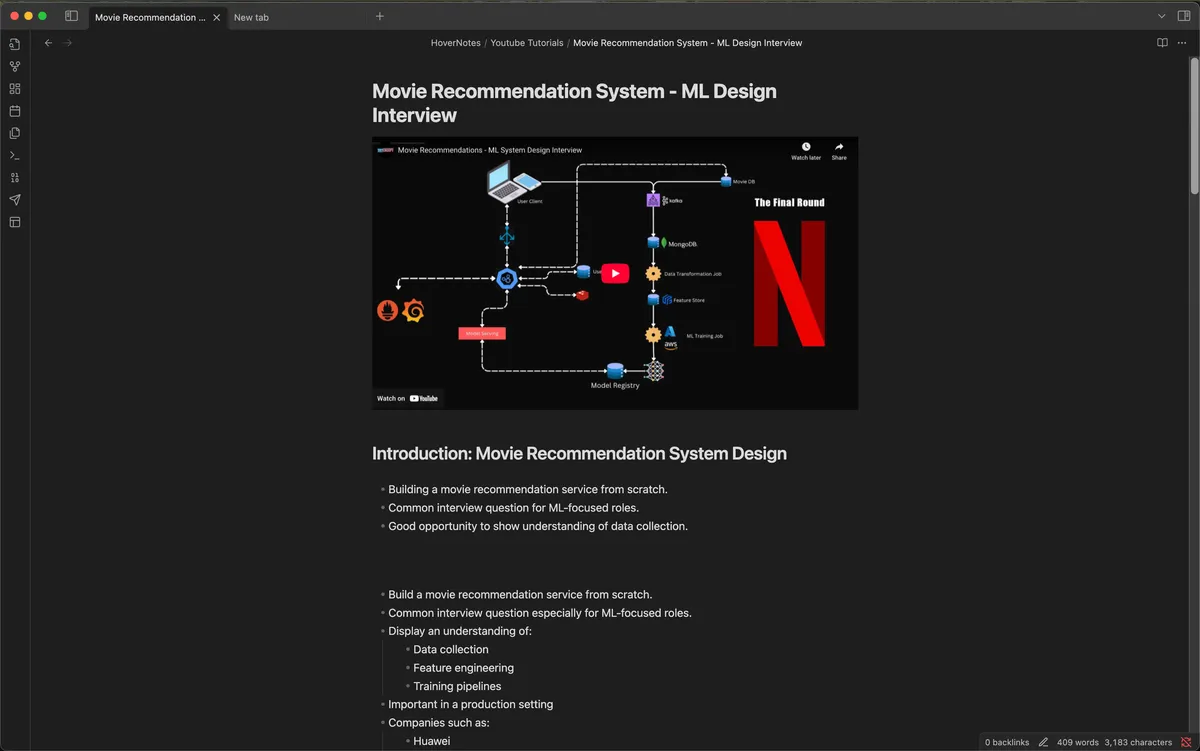This screenshot has height=751, width=1200.
Task: Play the embedded movie recommendation video
Action: click(x=614, y=272)
